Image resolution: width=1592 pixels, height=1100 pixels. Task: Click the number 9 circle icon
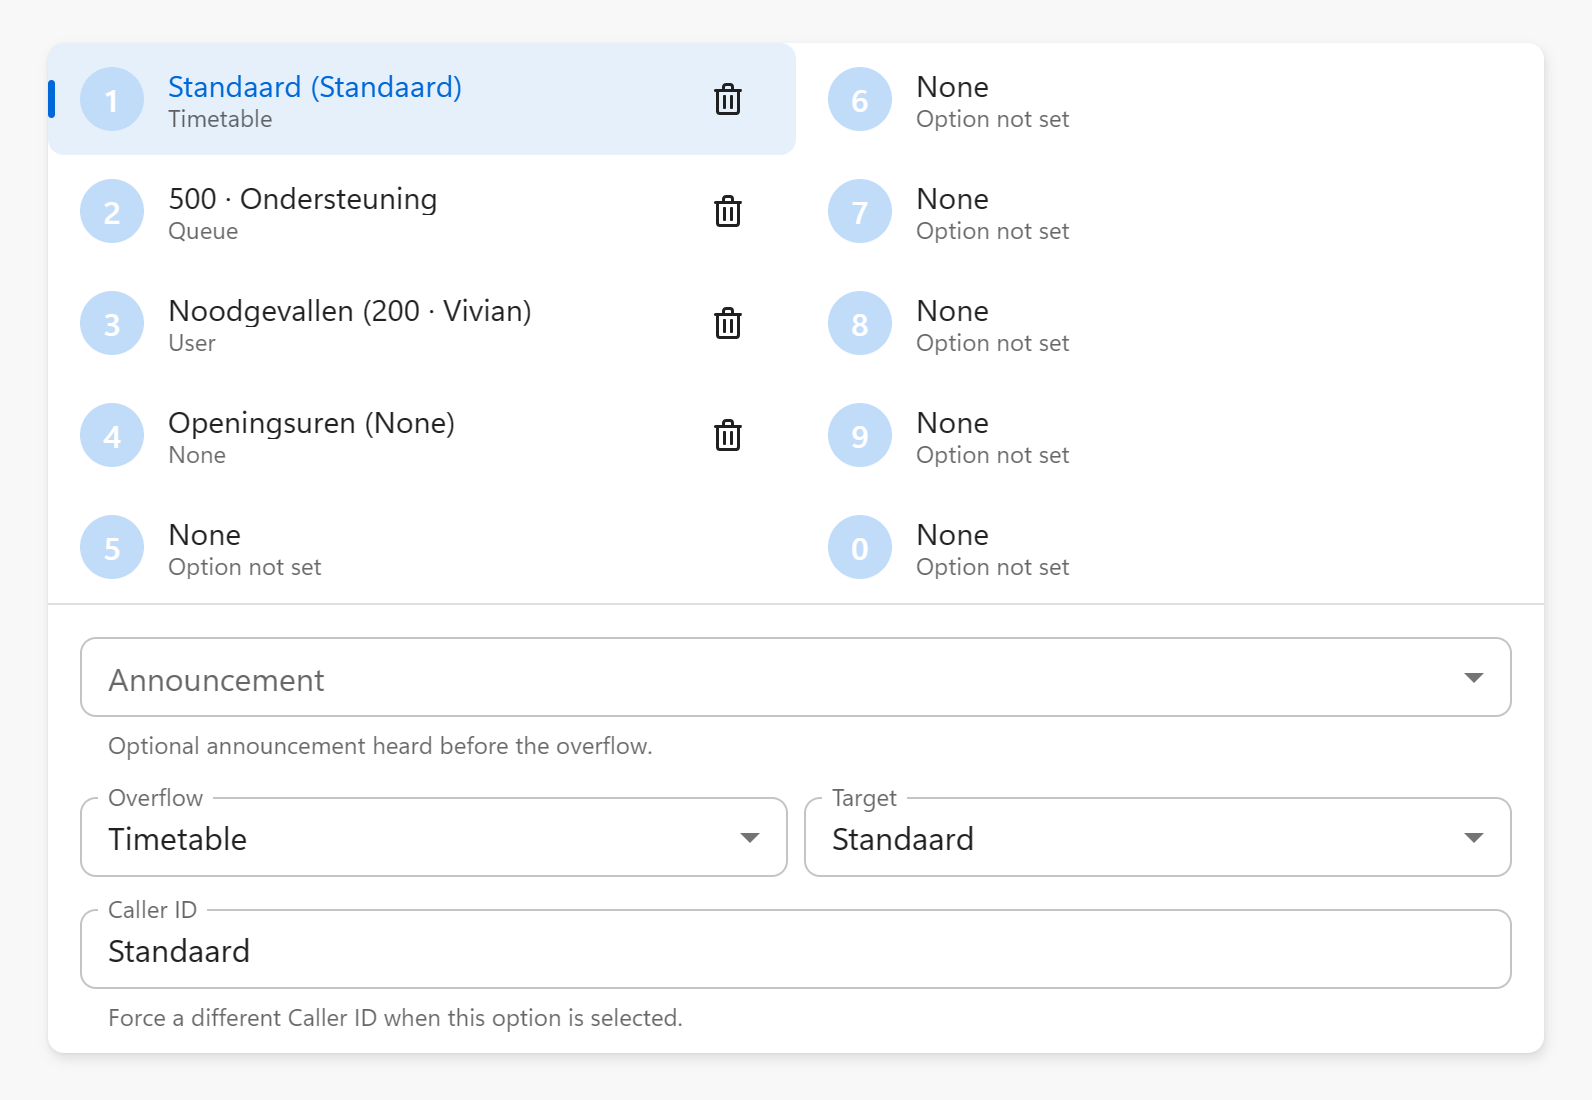(x=859, y=436)
